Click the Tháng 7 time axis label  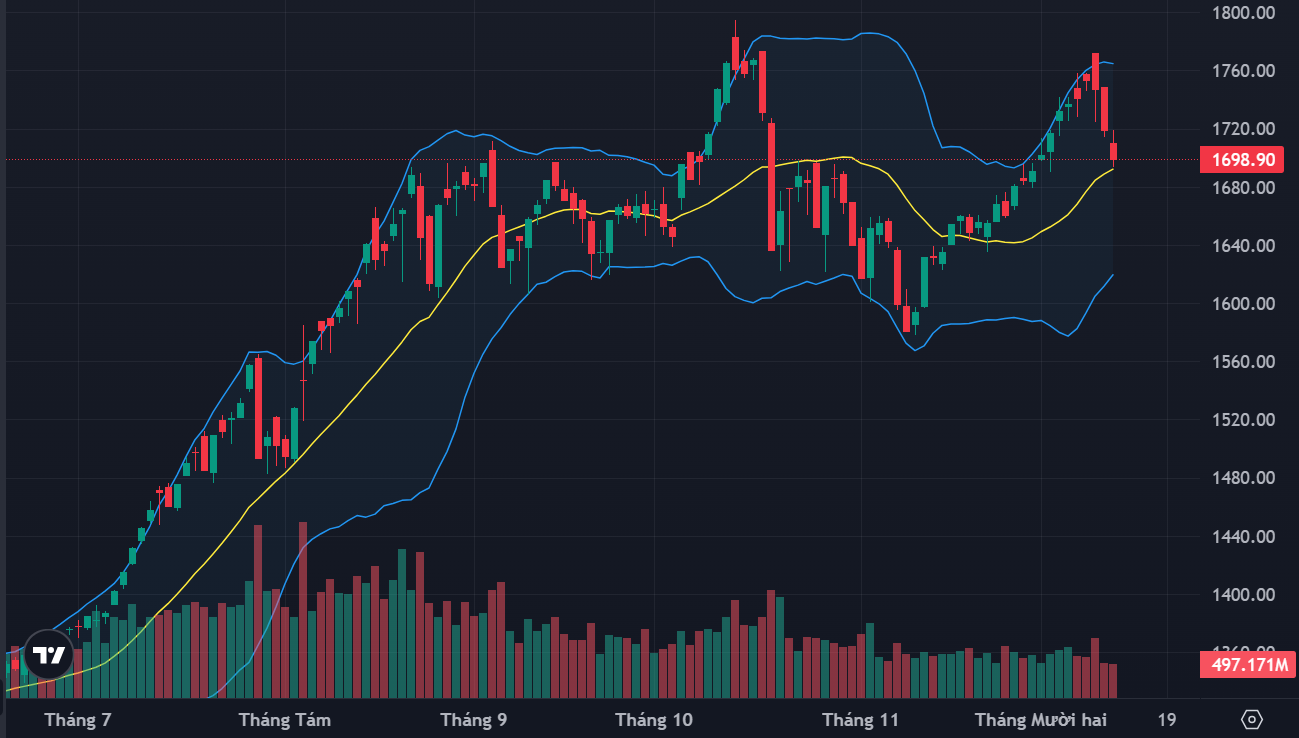click(x=78, y=720)
